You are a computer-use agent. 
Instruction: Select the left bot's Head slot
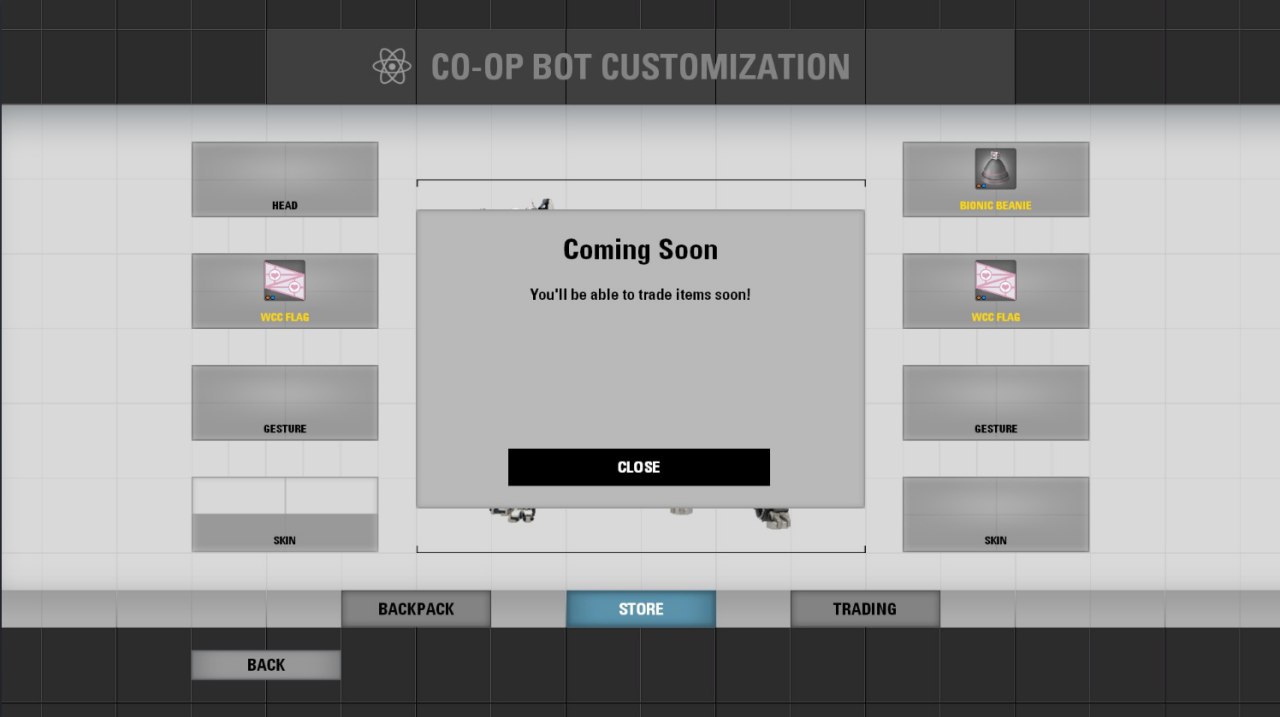pos(285,179)
